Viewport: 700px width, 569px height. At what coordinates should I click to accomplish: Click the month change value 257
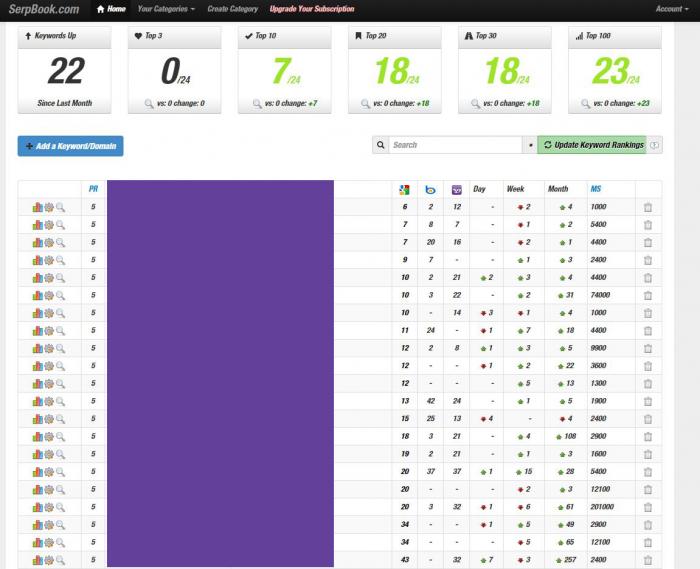coord(570,560)
